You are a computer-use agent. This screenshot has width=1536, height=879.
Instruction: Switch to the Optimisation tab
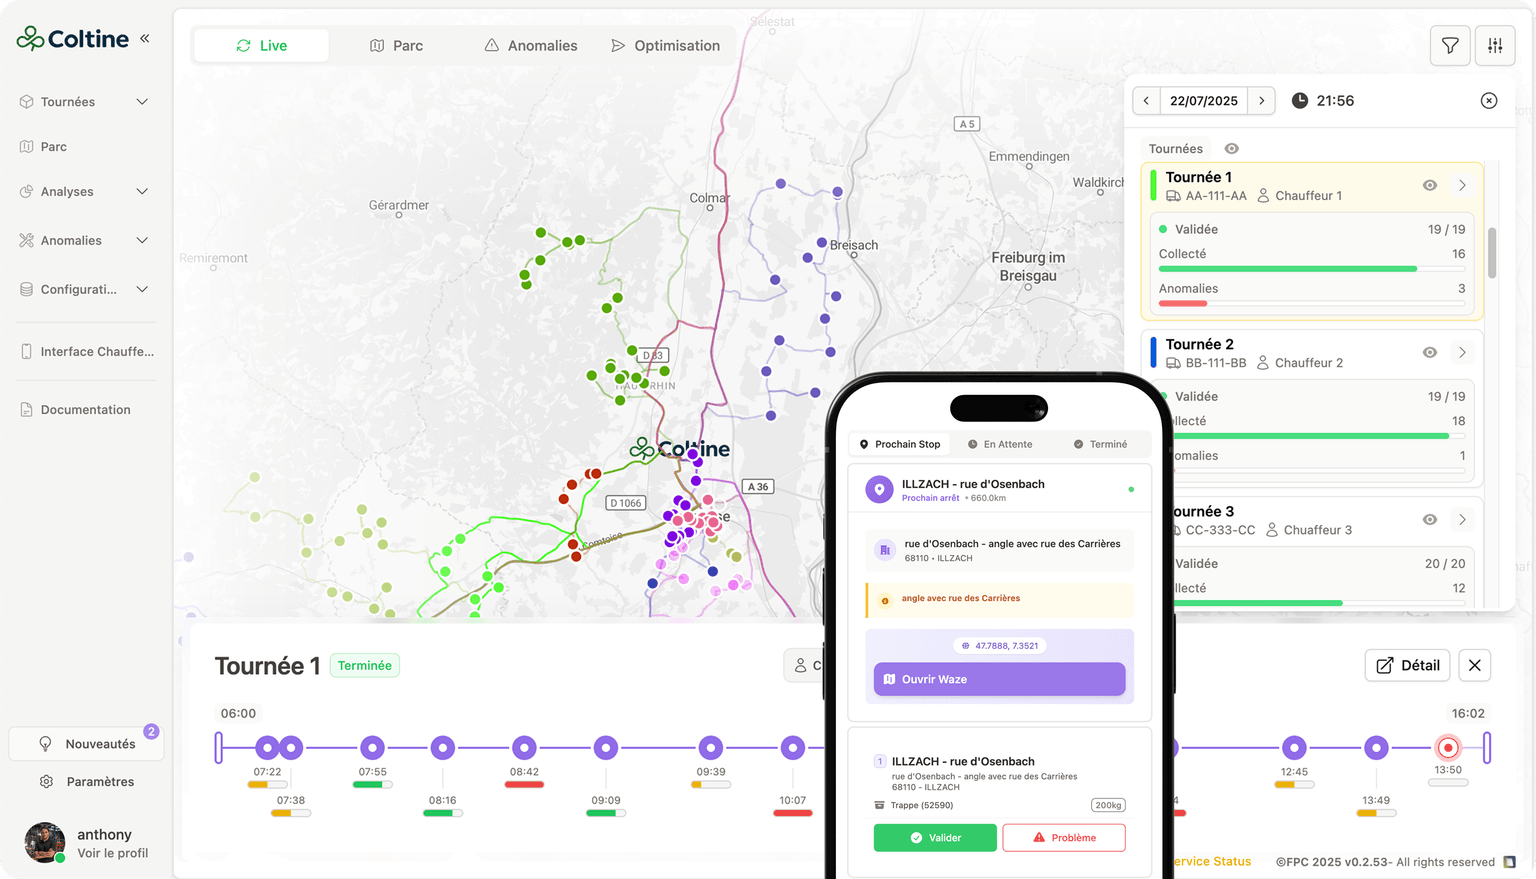[x=666, y=45]
